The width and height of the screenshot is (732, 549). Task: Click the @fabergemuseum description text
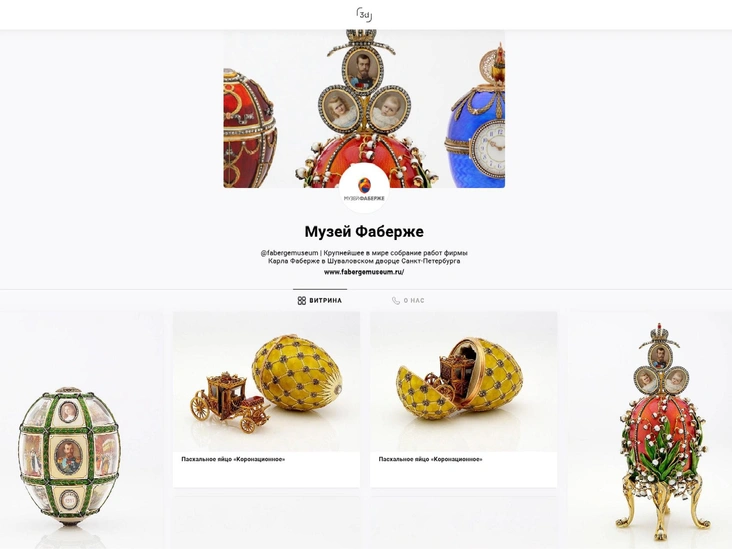[364, 257]
